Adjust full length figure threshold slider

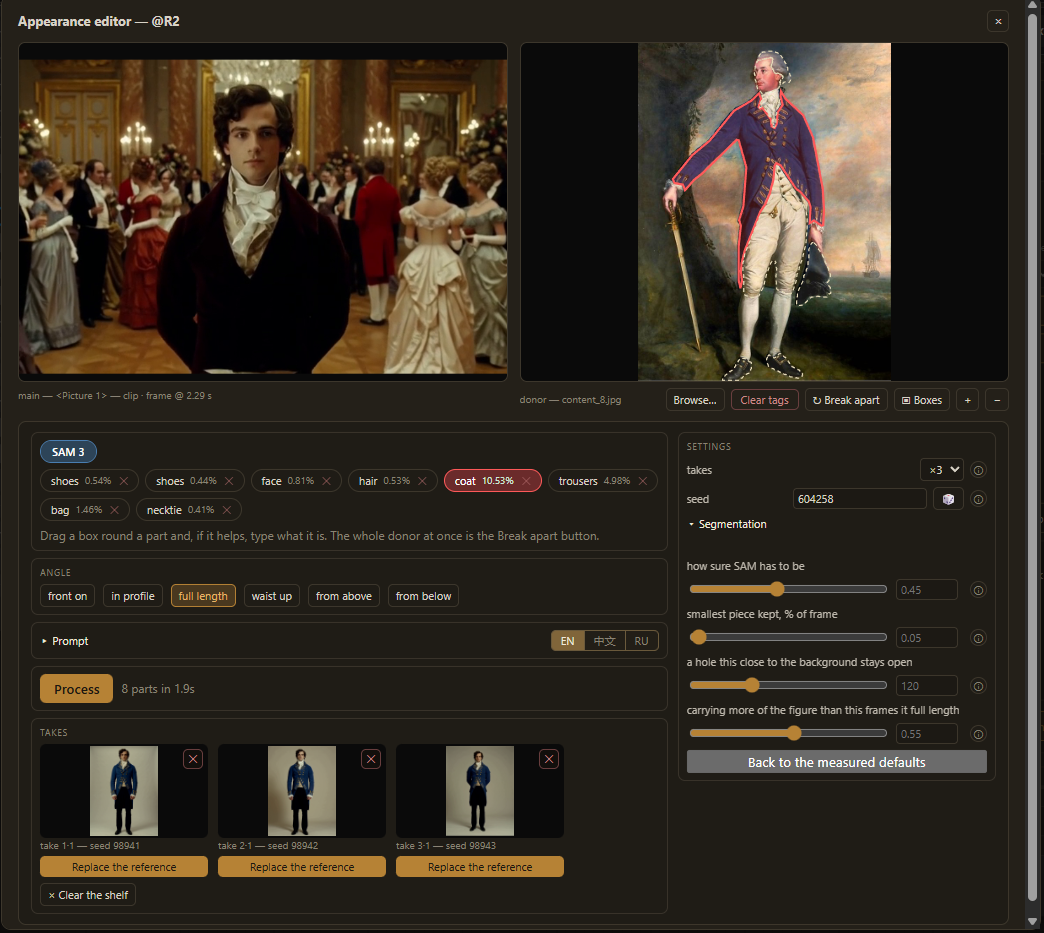pos(788,733)
